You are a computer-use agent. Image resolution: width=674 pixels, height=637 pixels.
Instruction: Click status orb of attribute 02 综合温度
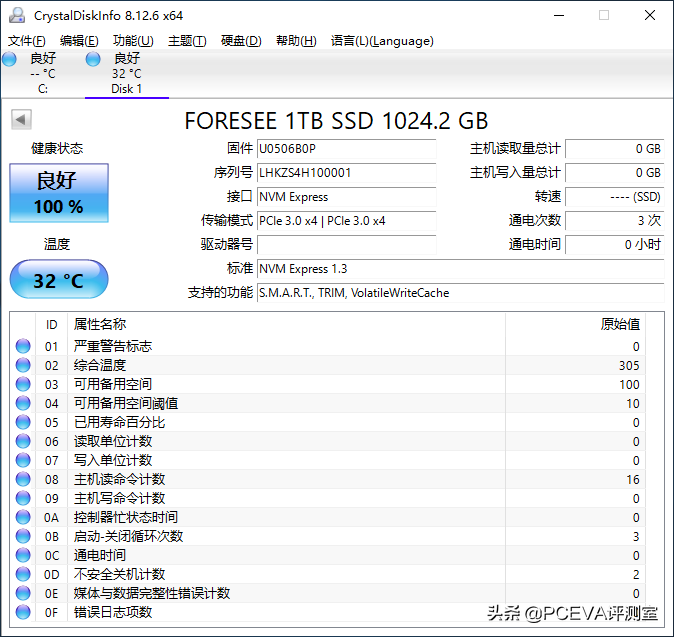23,365
